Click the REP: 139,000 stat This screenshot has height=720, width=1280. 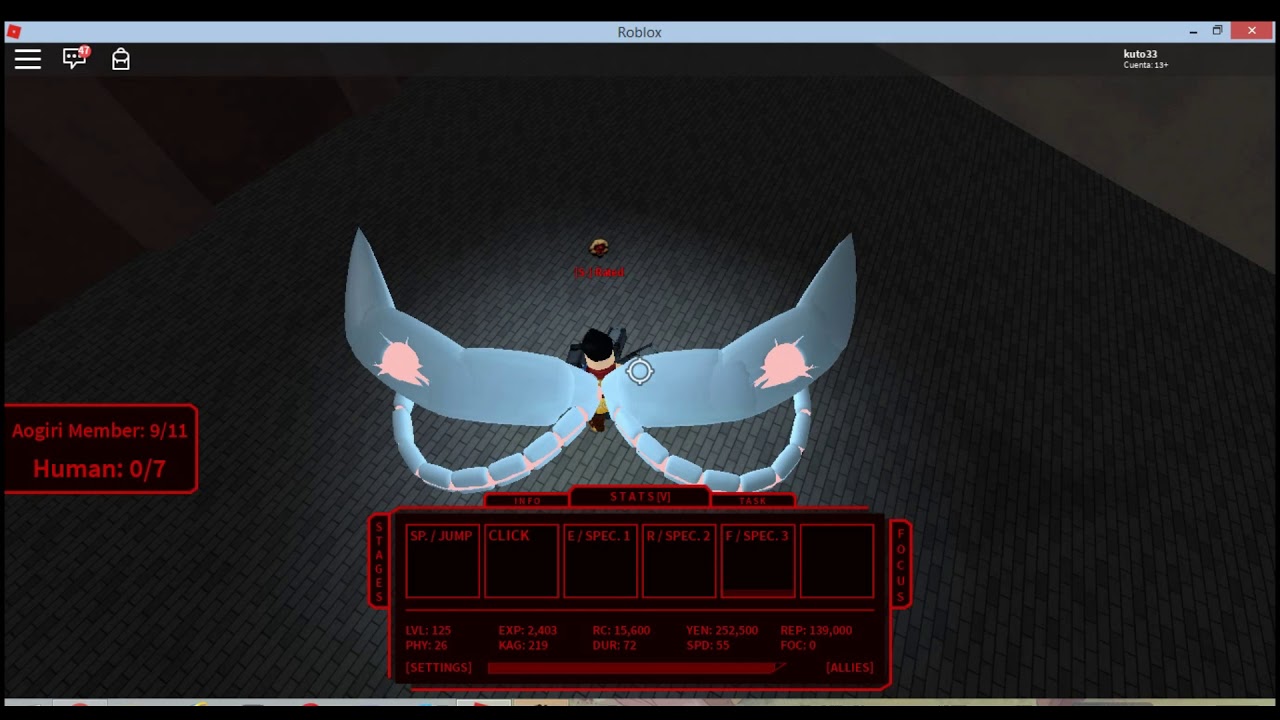coord(816,631)
